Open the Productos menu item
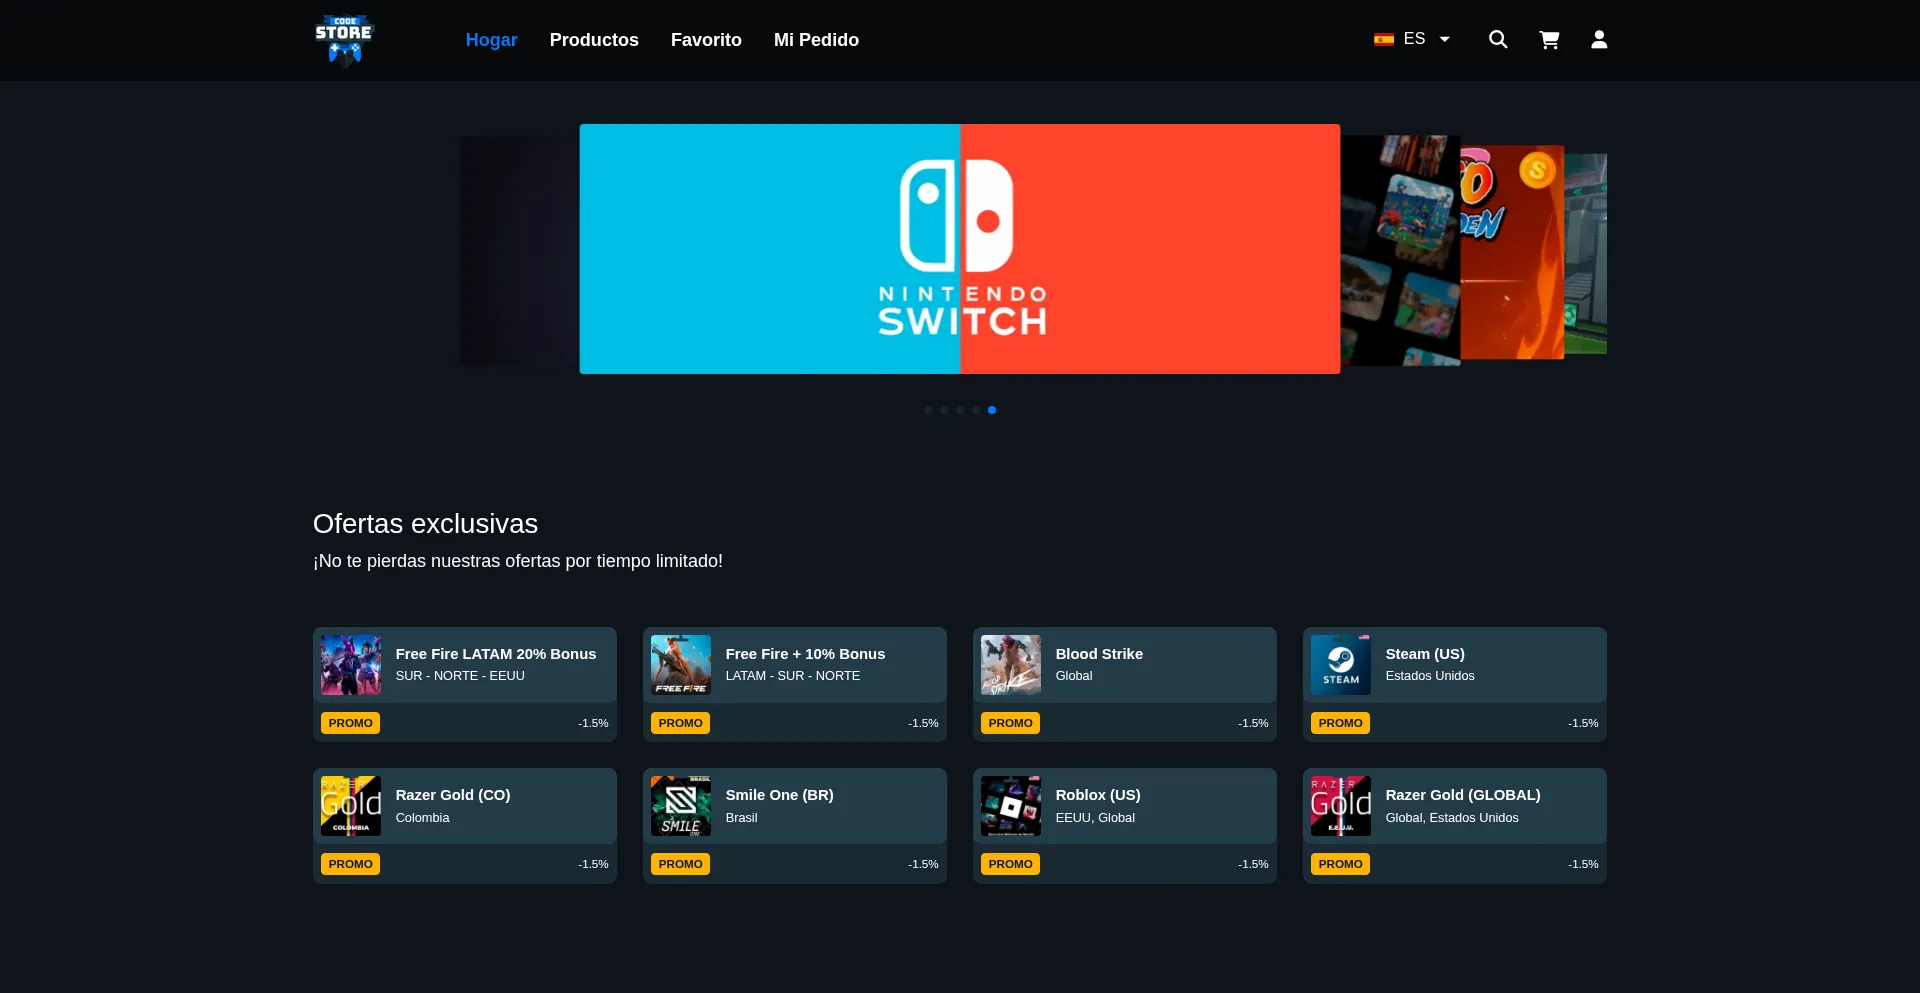1920x993 pixels. point(594,40)
